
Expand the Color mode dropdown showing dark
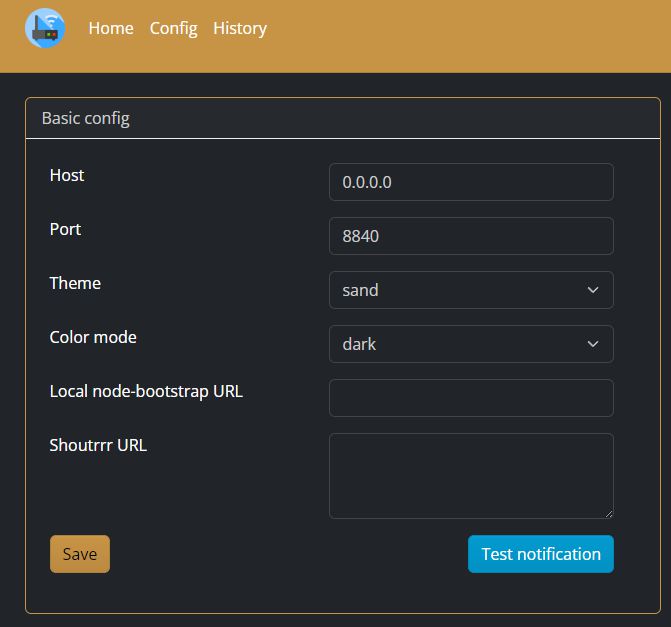click(460, 344)
